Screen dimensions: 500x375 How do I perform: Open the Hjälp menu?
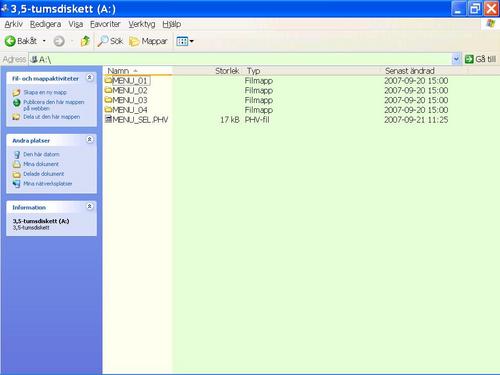[172, 24]
